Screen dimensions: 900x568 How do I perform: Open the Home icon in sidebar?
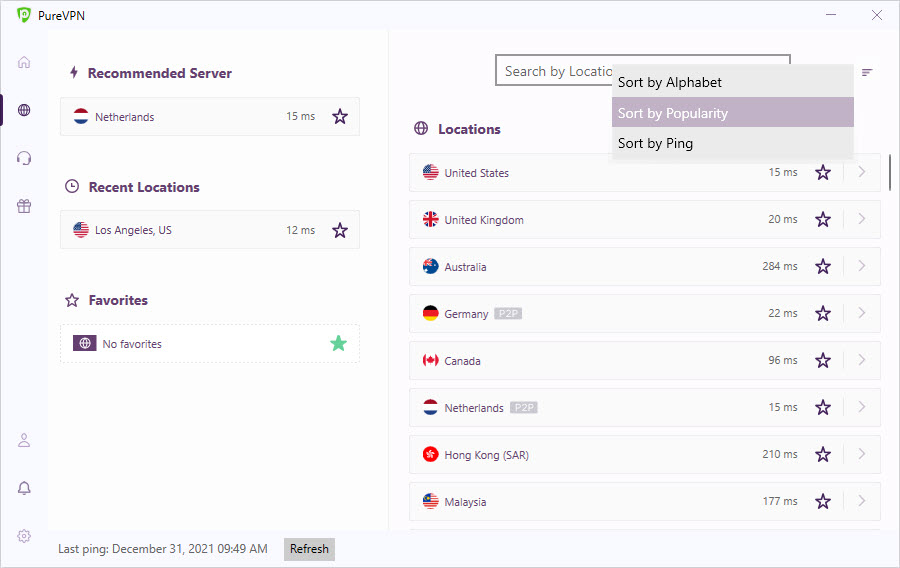pos(24,62)
